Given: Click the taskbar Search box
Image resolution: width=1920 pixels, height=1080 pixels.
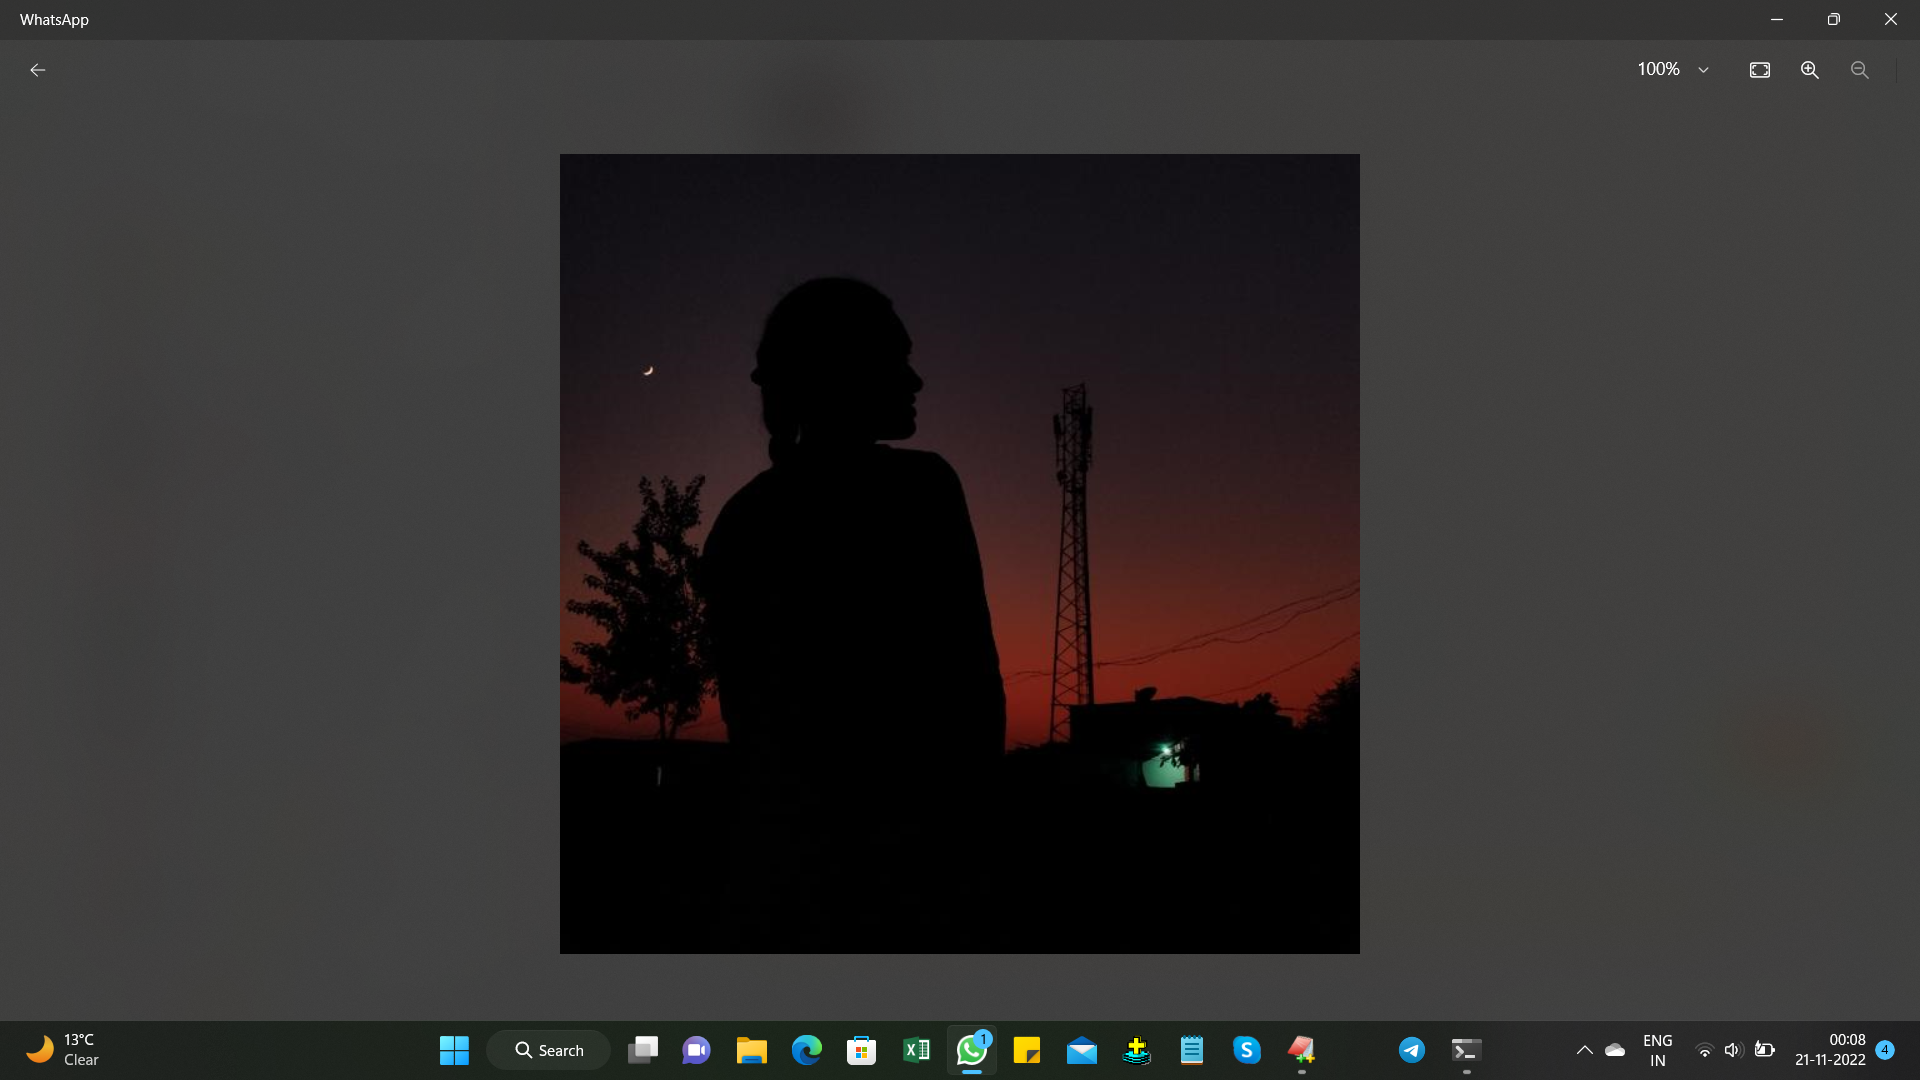Looking at the screenshot, I should [548, 1050].
